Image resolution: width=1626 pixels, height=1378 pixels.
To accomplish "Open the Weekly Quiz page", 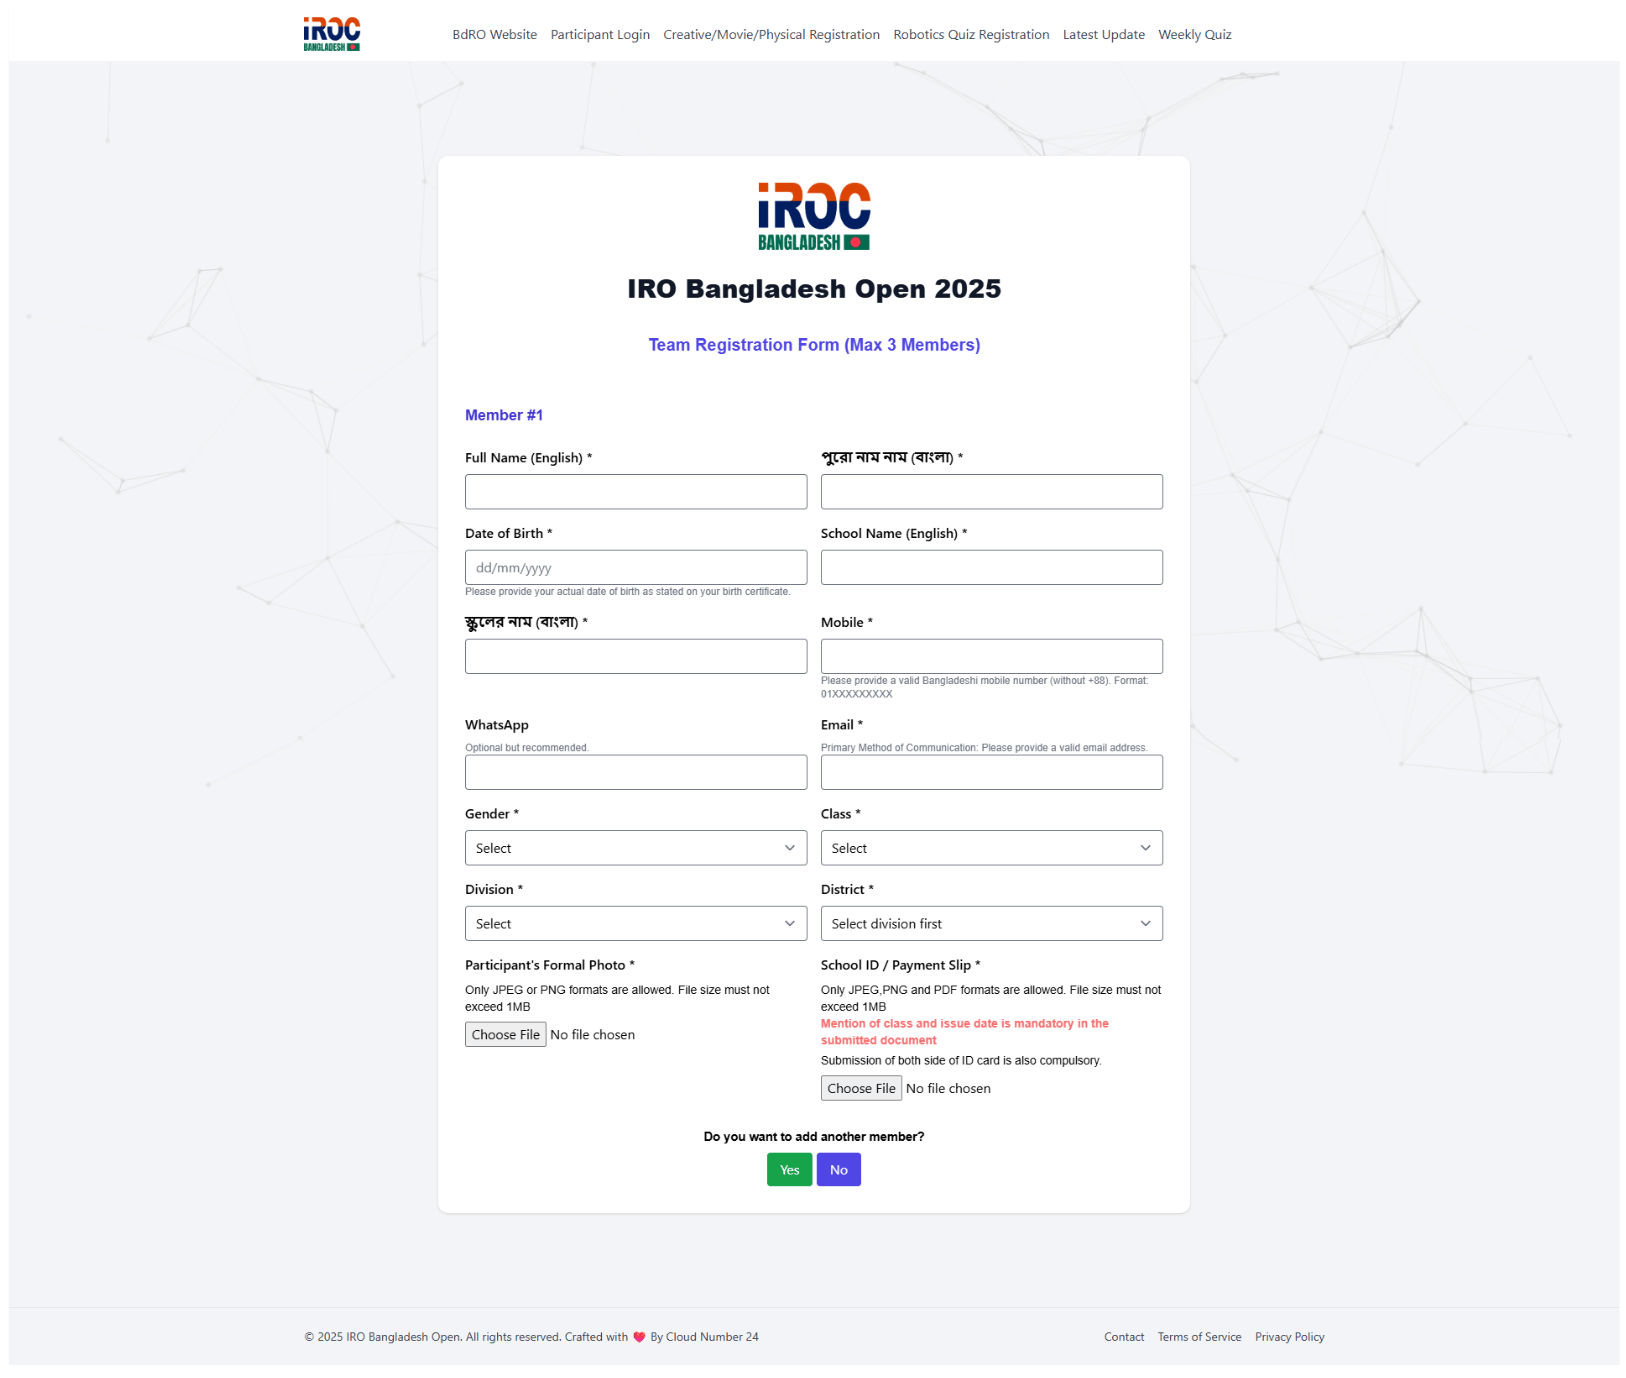I will pos(1194,34).
